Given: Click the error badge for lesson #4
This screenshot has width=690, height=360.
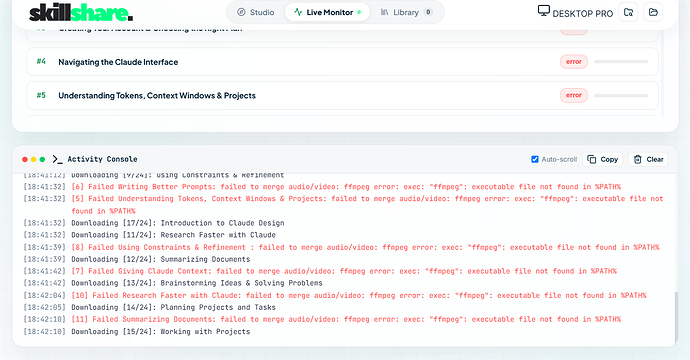Looking at the screenshot, I should tap(573, 62).
